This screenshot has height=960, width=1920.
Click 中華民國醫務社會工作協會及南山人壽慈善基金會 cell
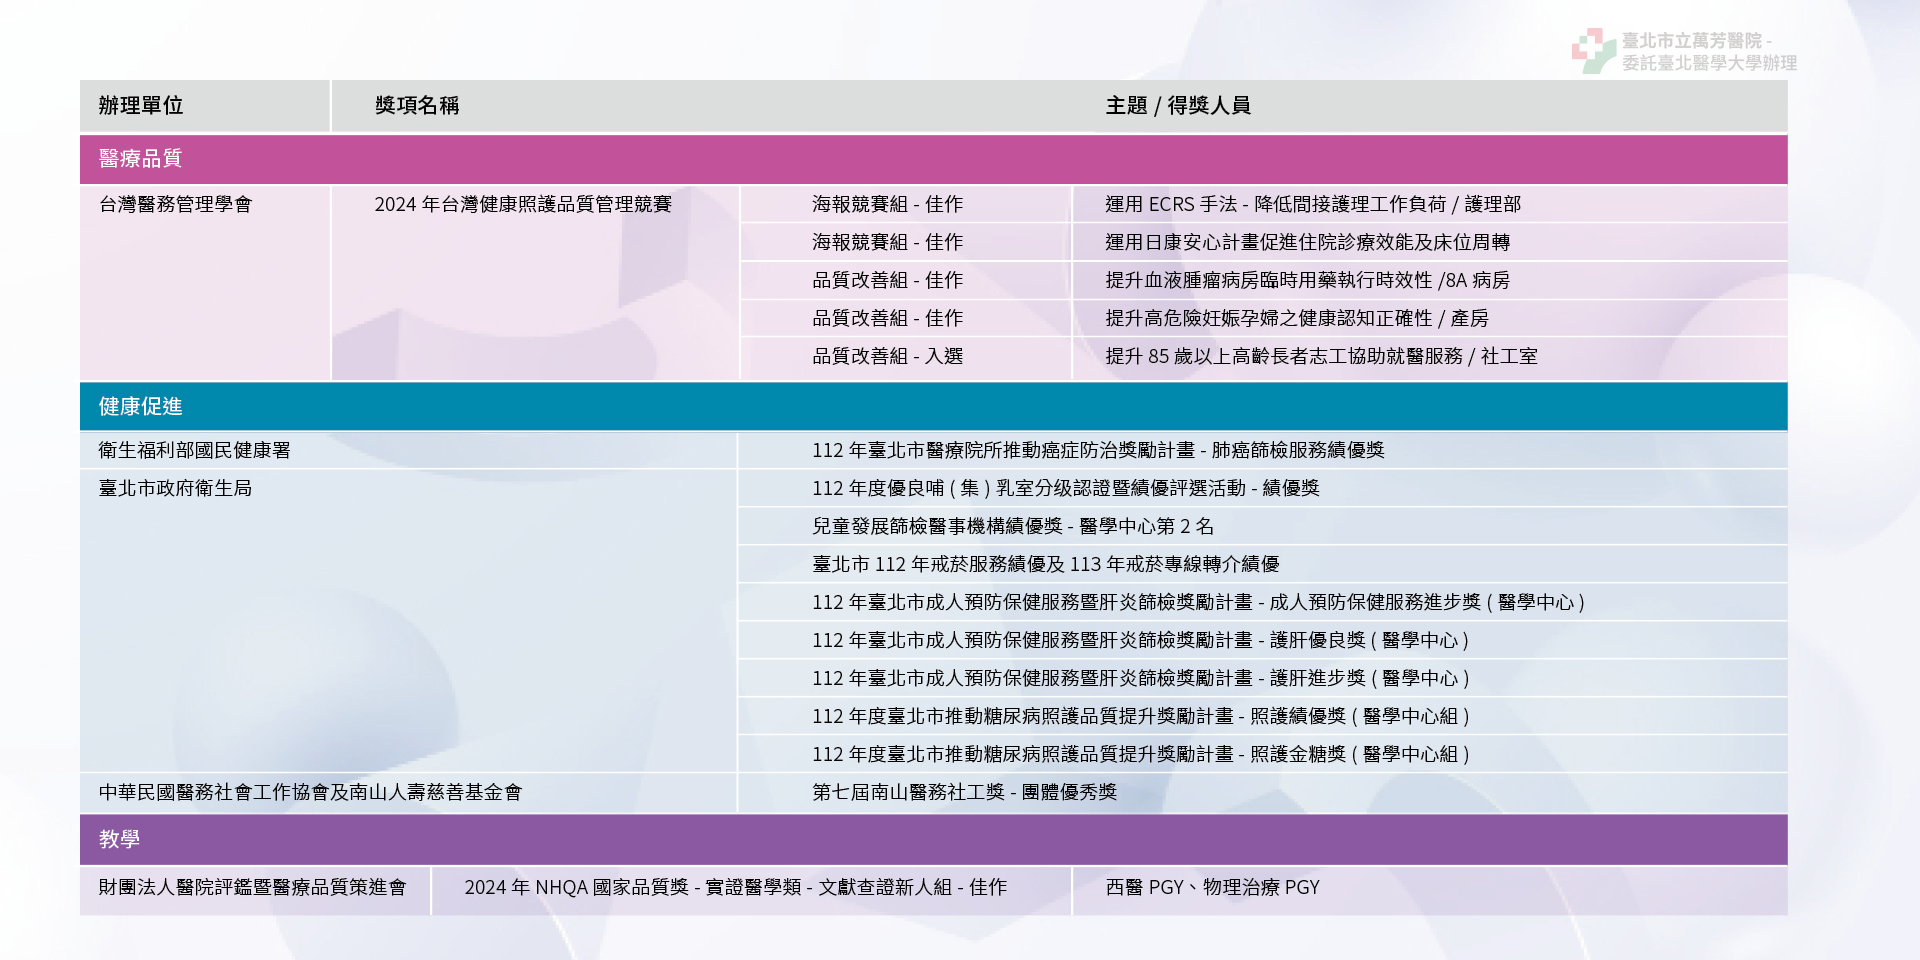point(310,792)
